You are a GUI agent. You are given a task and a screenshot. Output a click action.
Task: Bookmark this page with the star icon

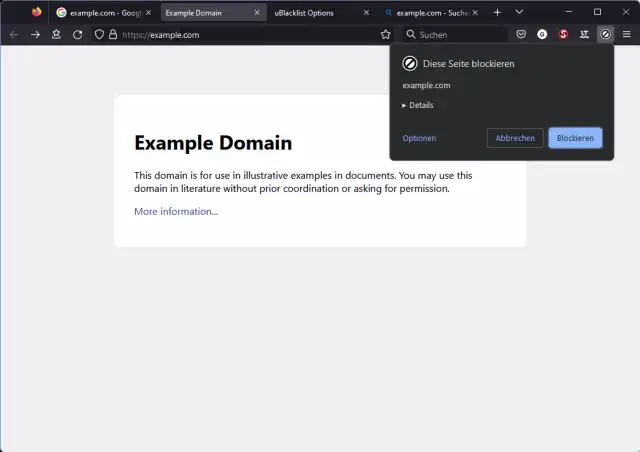pyautogui.click(x=386, y=34)
